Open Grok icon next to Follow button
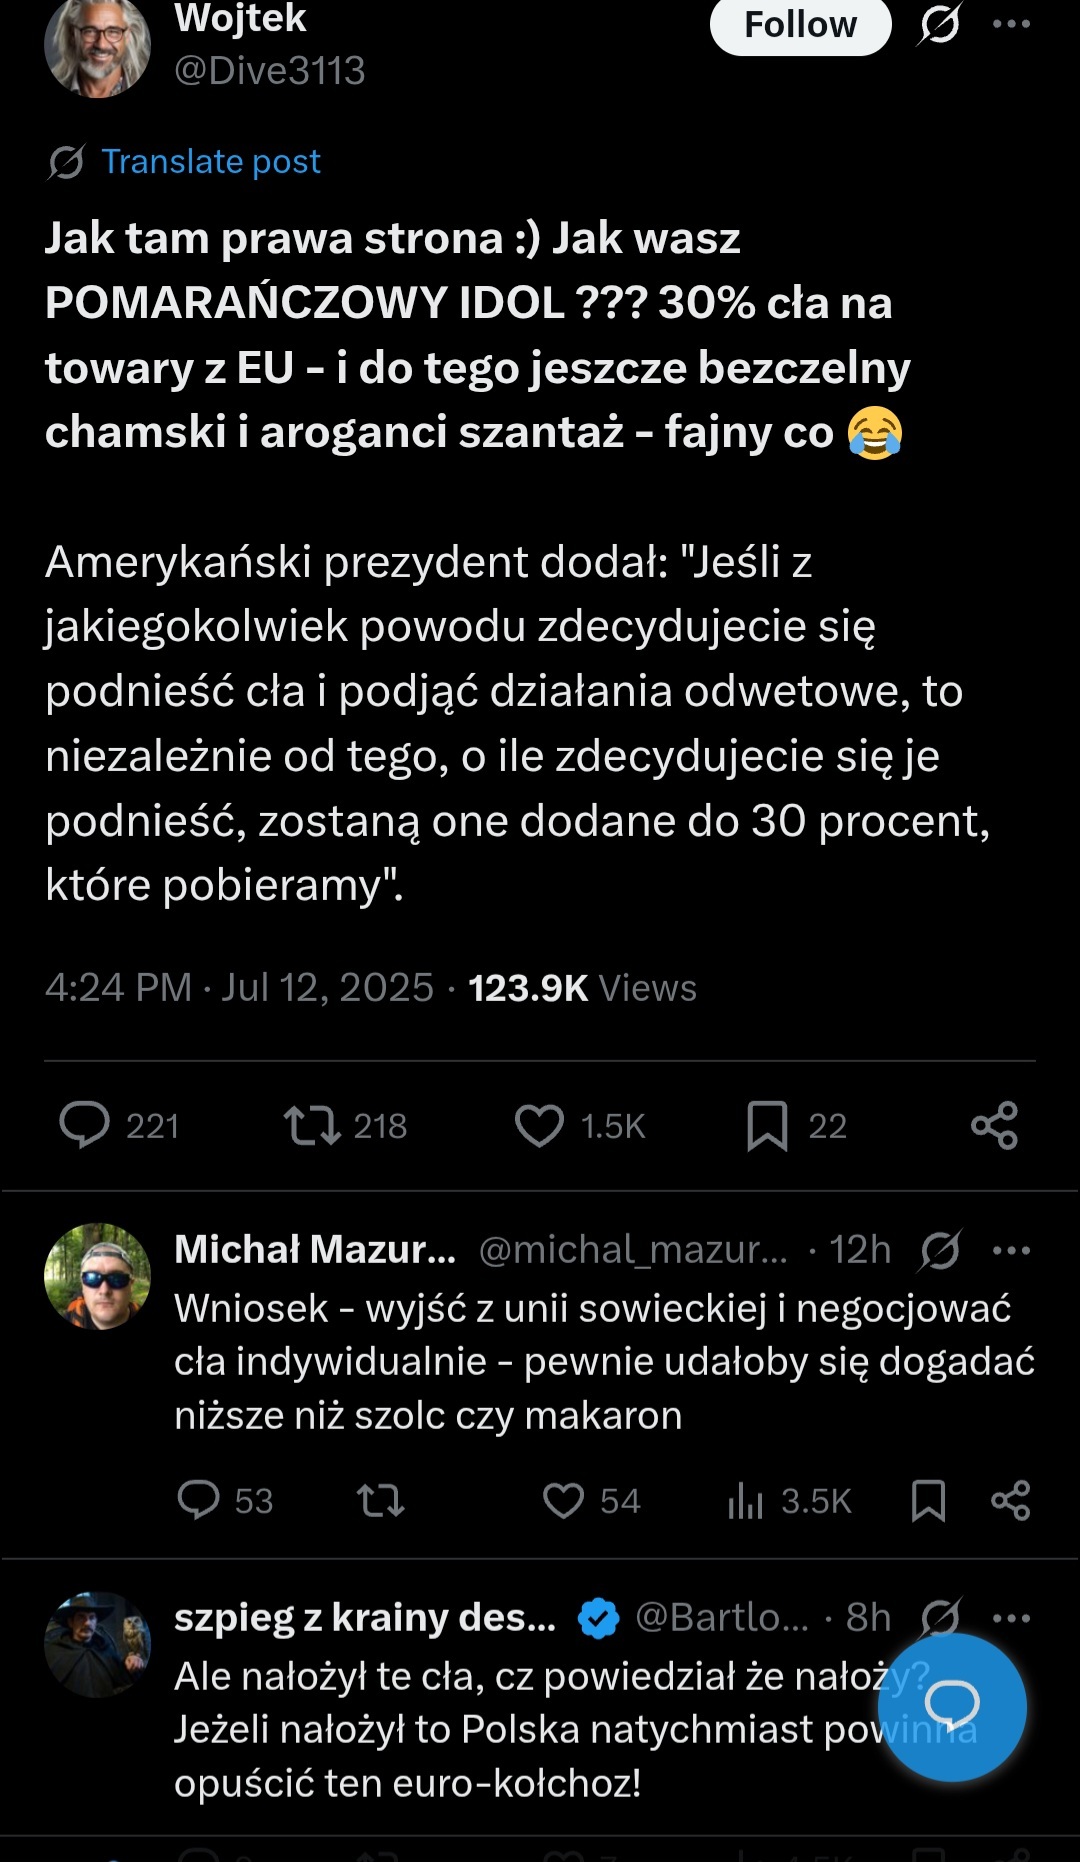1080x1862 pixels. (x=940, y=24)
